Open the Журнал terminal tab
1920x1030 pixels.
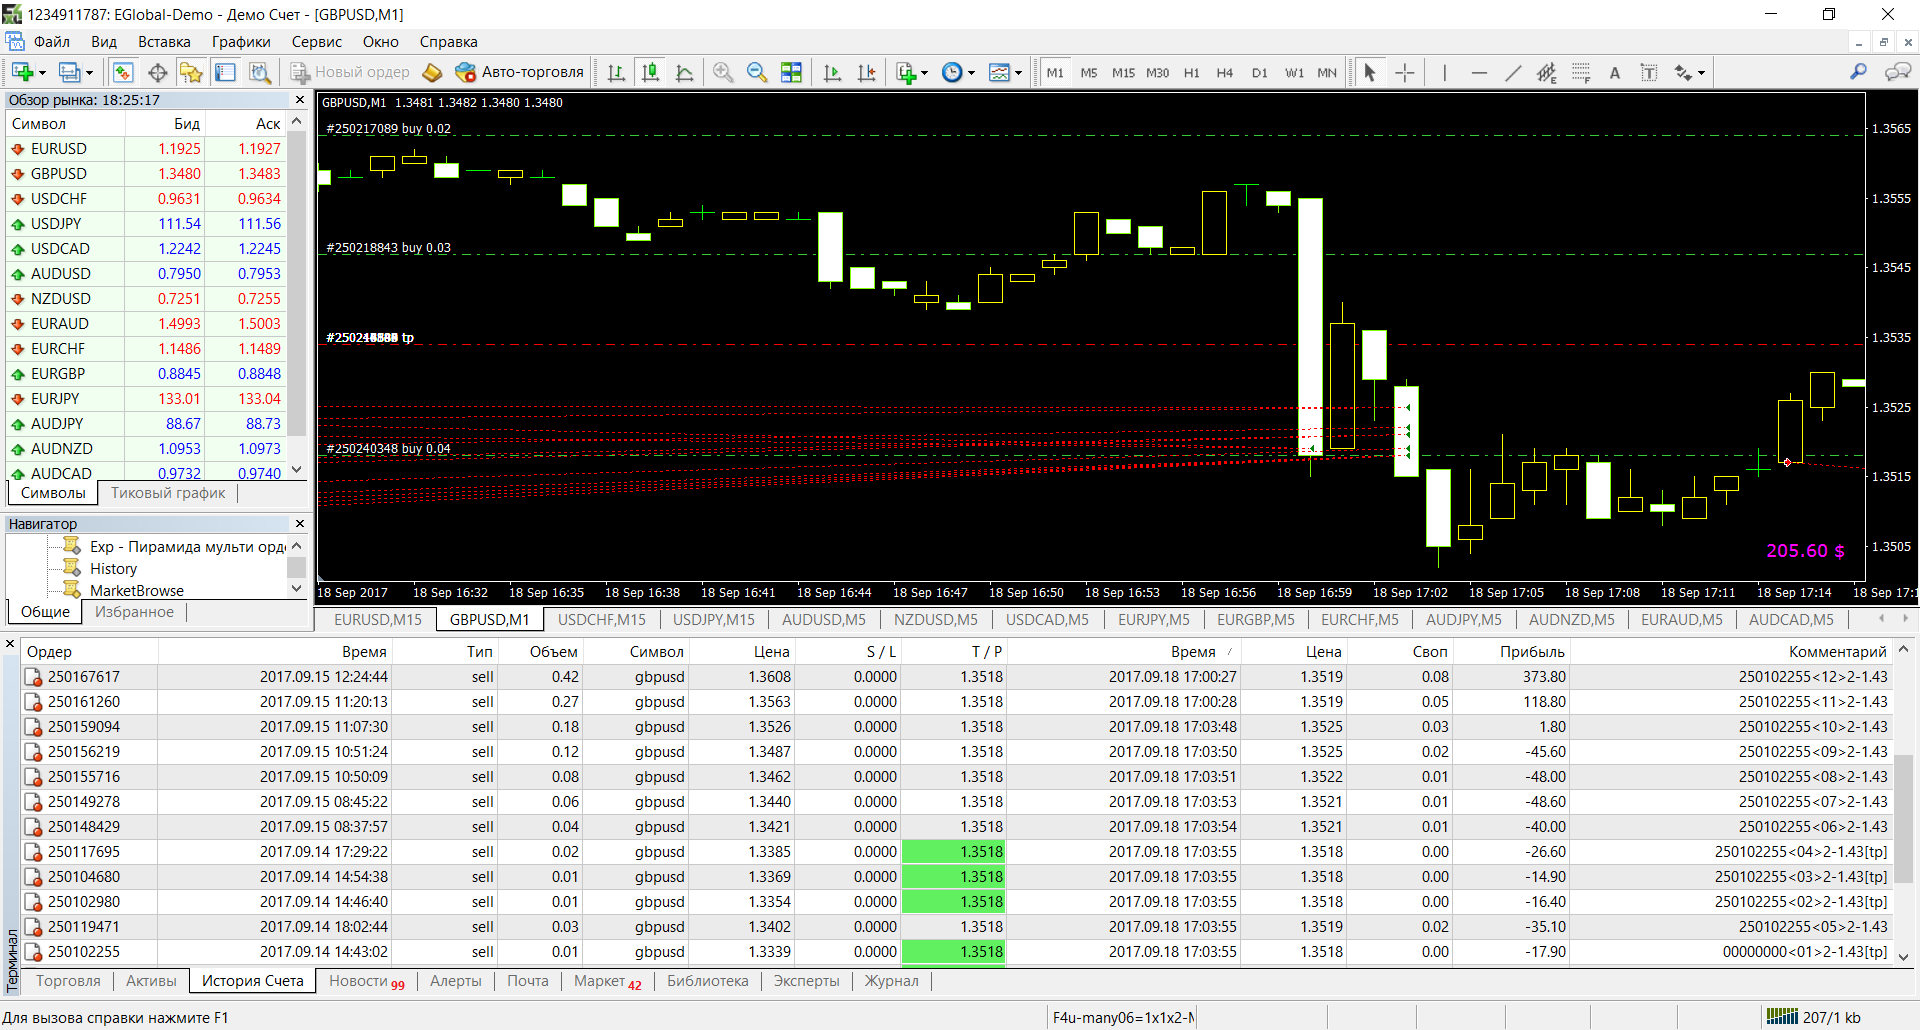[x=892, y=981]
